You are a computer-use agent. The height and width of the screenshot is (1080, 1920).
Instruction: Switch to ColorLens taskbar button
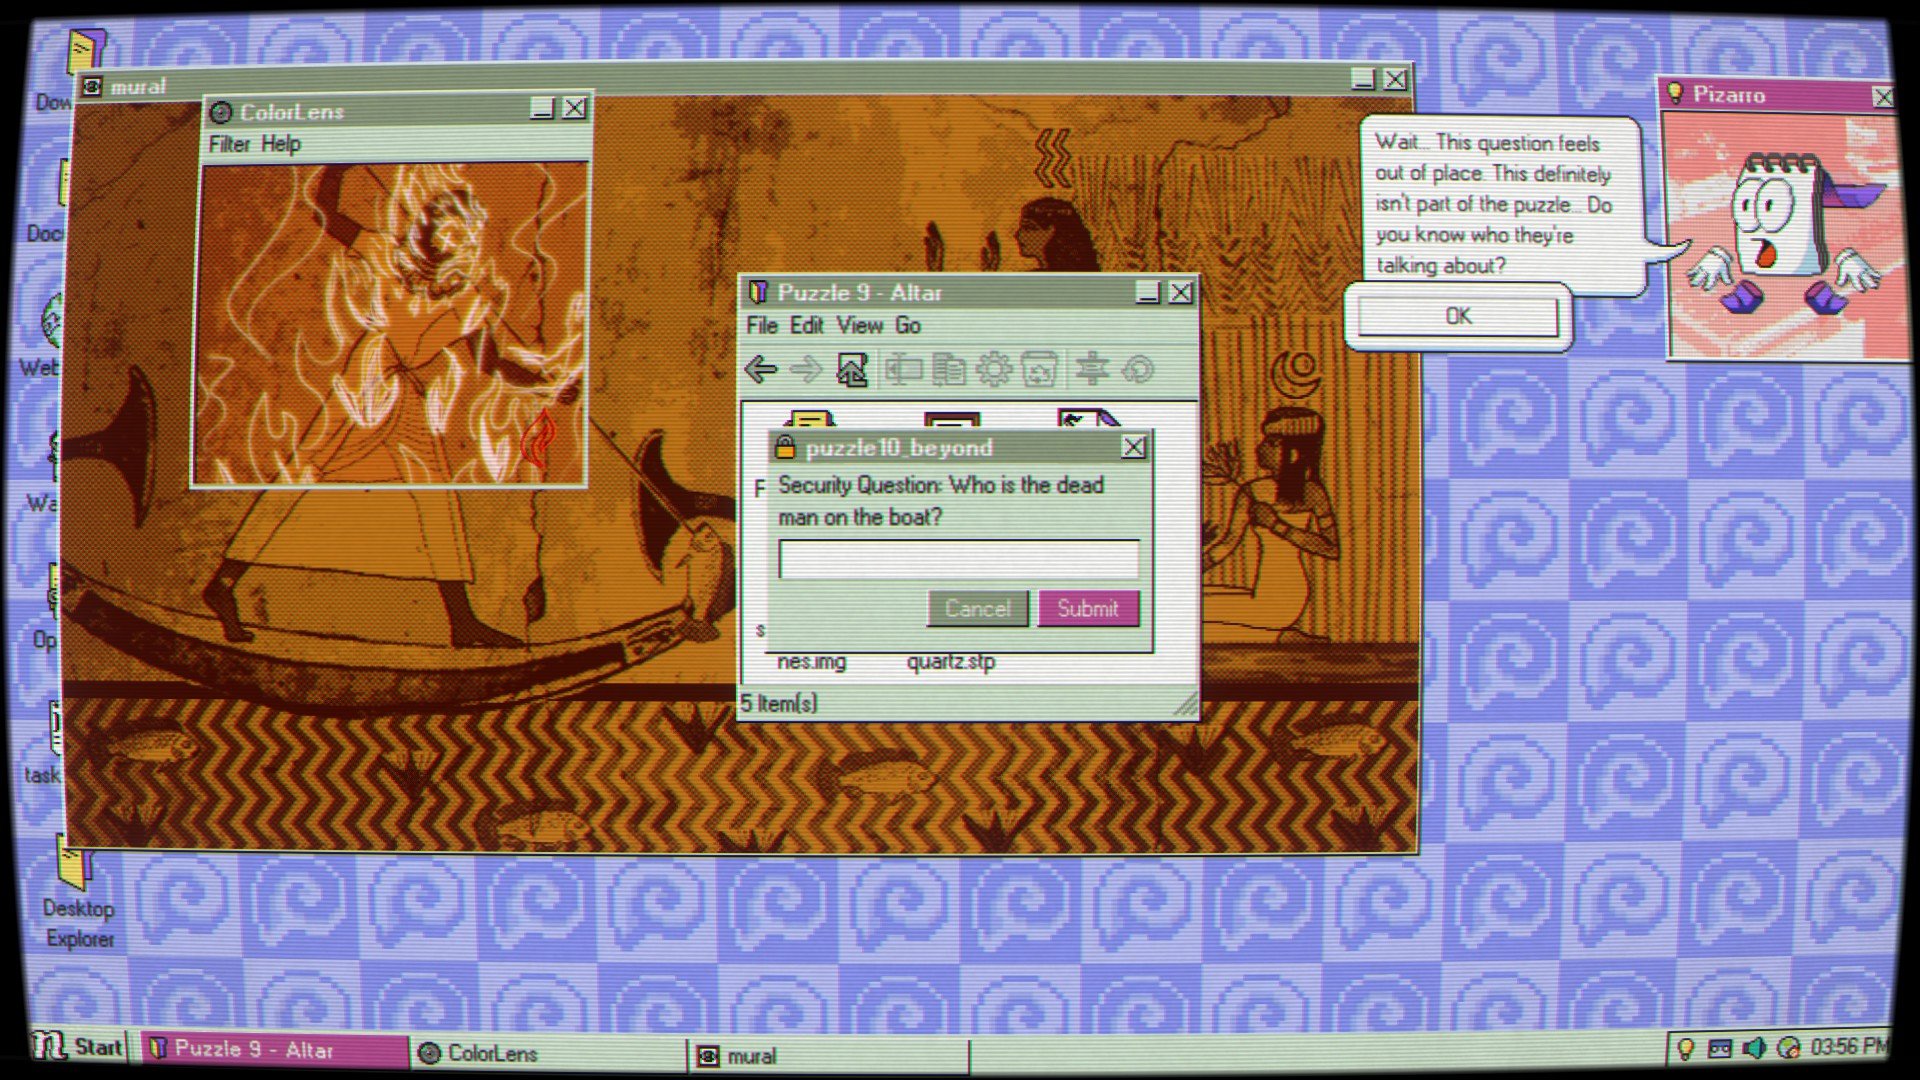(x=547, y=1053)
